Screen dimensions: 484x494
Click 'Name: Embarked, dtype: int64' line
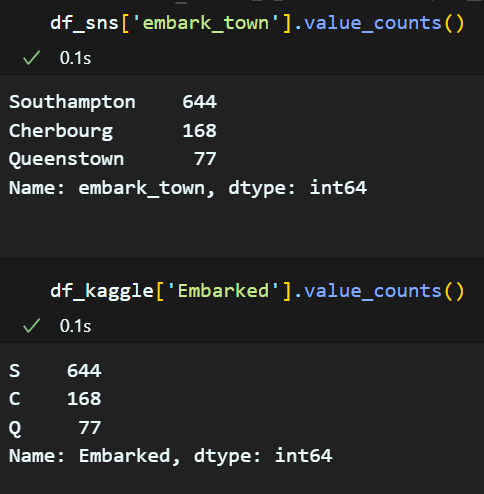[171, 456]
